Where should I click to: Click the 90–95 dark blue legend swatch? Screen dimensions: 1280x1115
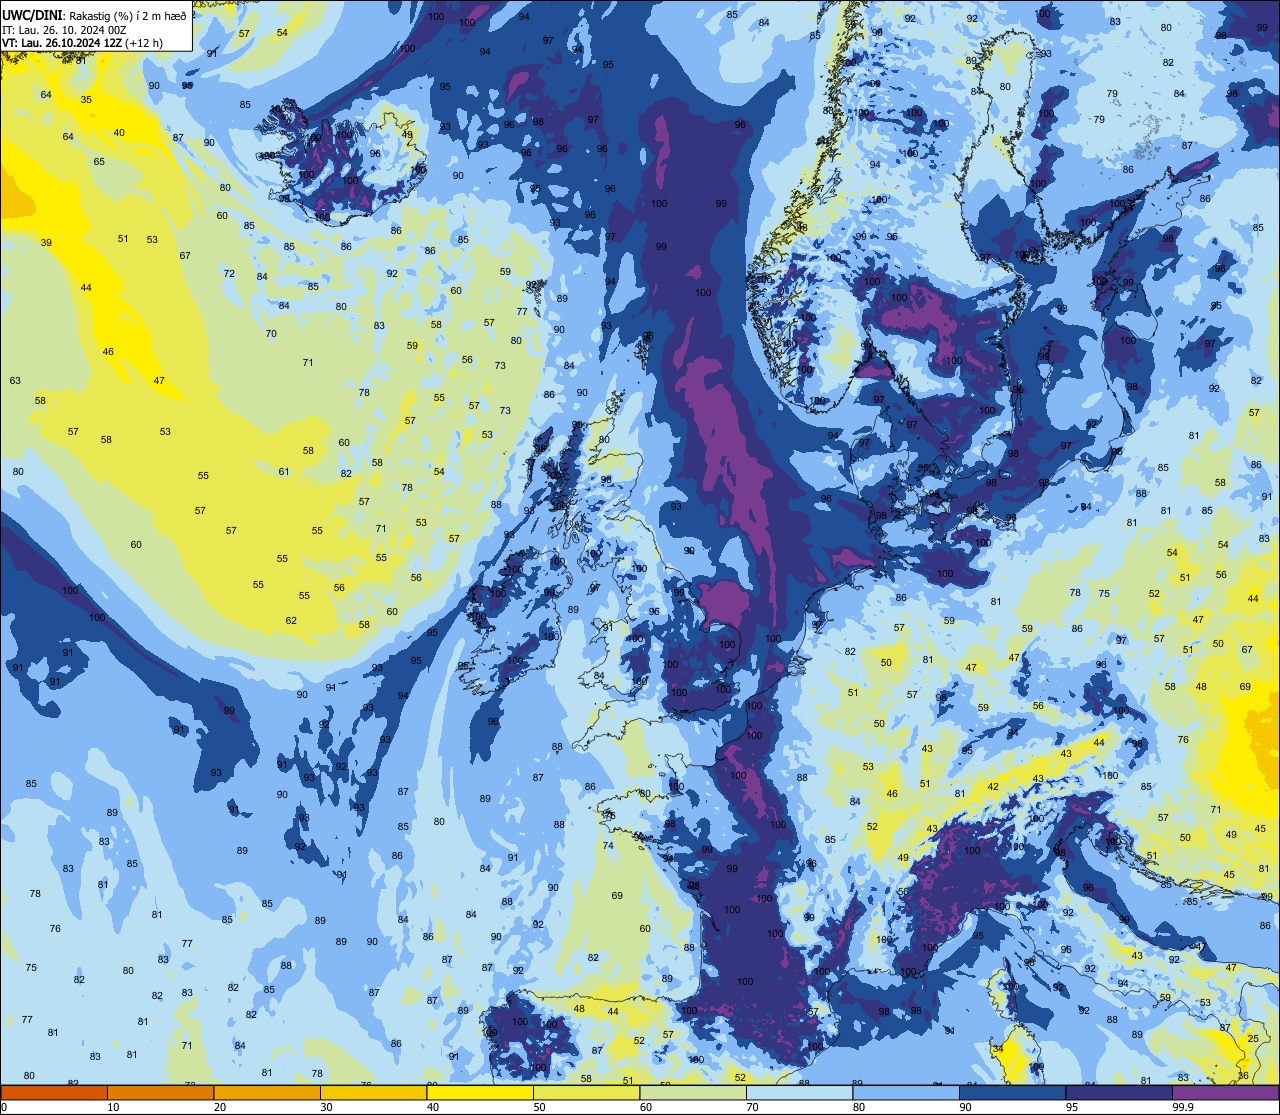coord(1012,1092)
